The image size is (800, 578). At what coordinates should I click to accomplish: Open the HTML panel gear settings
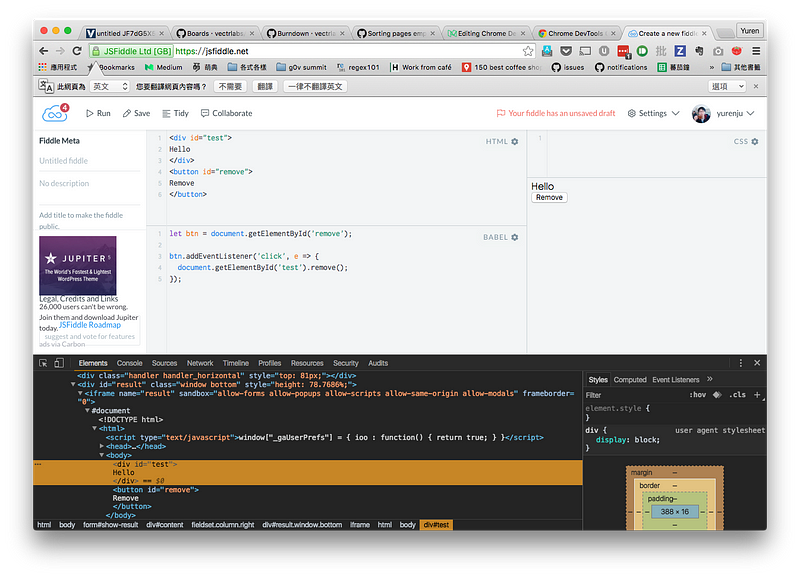click(x=515, y=142)
